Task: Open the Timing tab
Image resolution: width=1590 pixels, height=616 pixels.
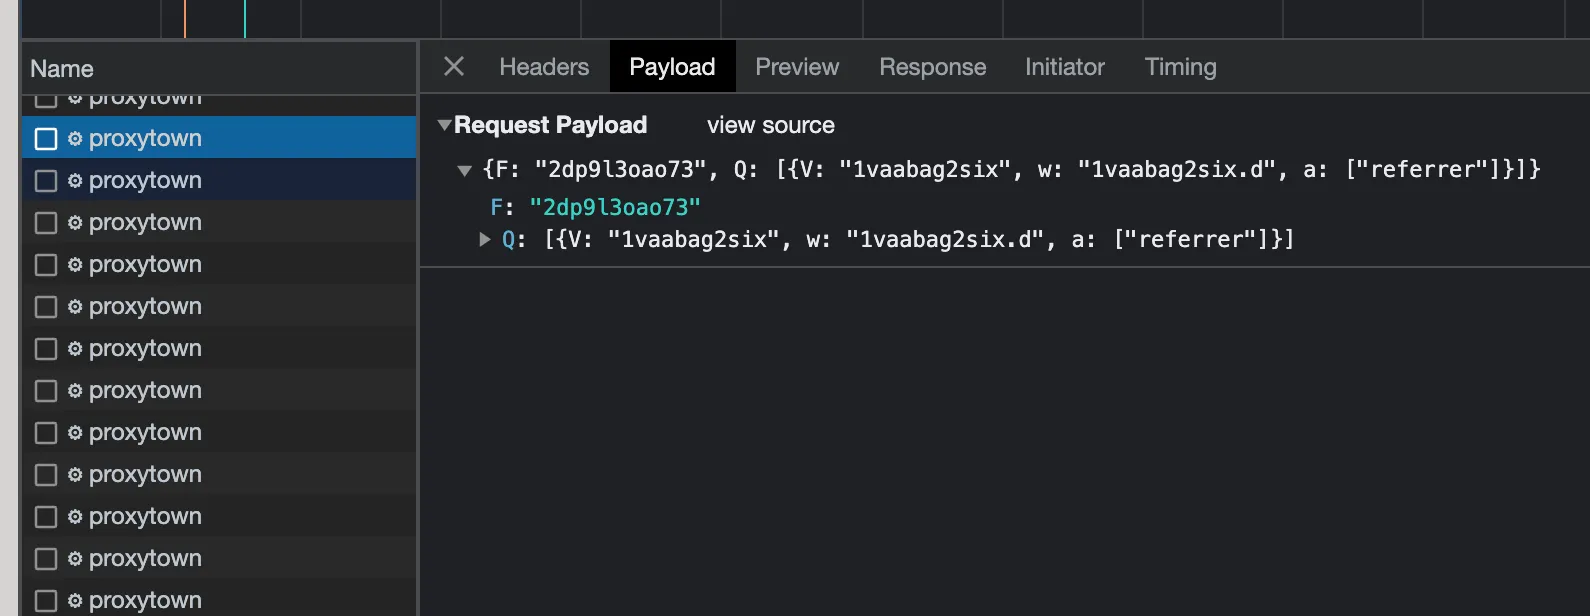Action: (x=1180, y=67)
